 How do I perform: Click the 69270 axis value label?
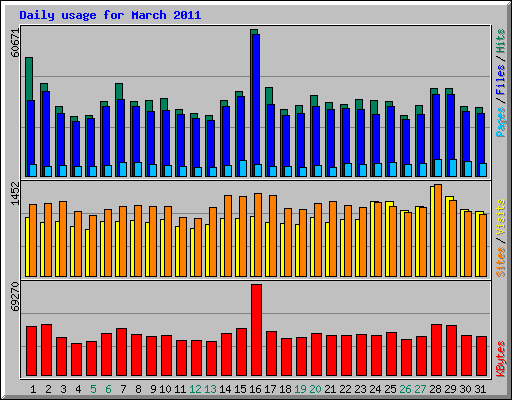coord(15,297)
